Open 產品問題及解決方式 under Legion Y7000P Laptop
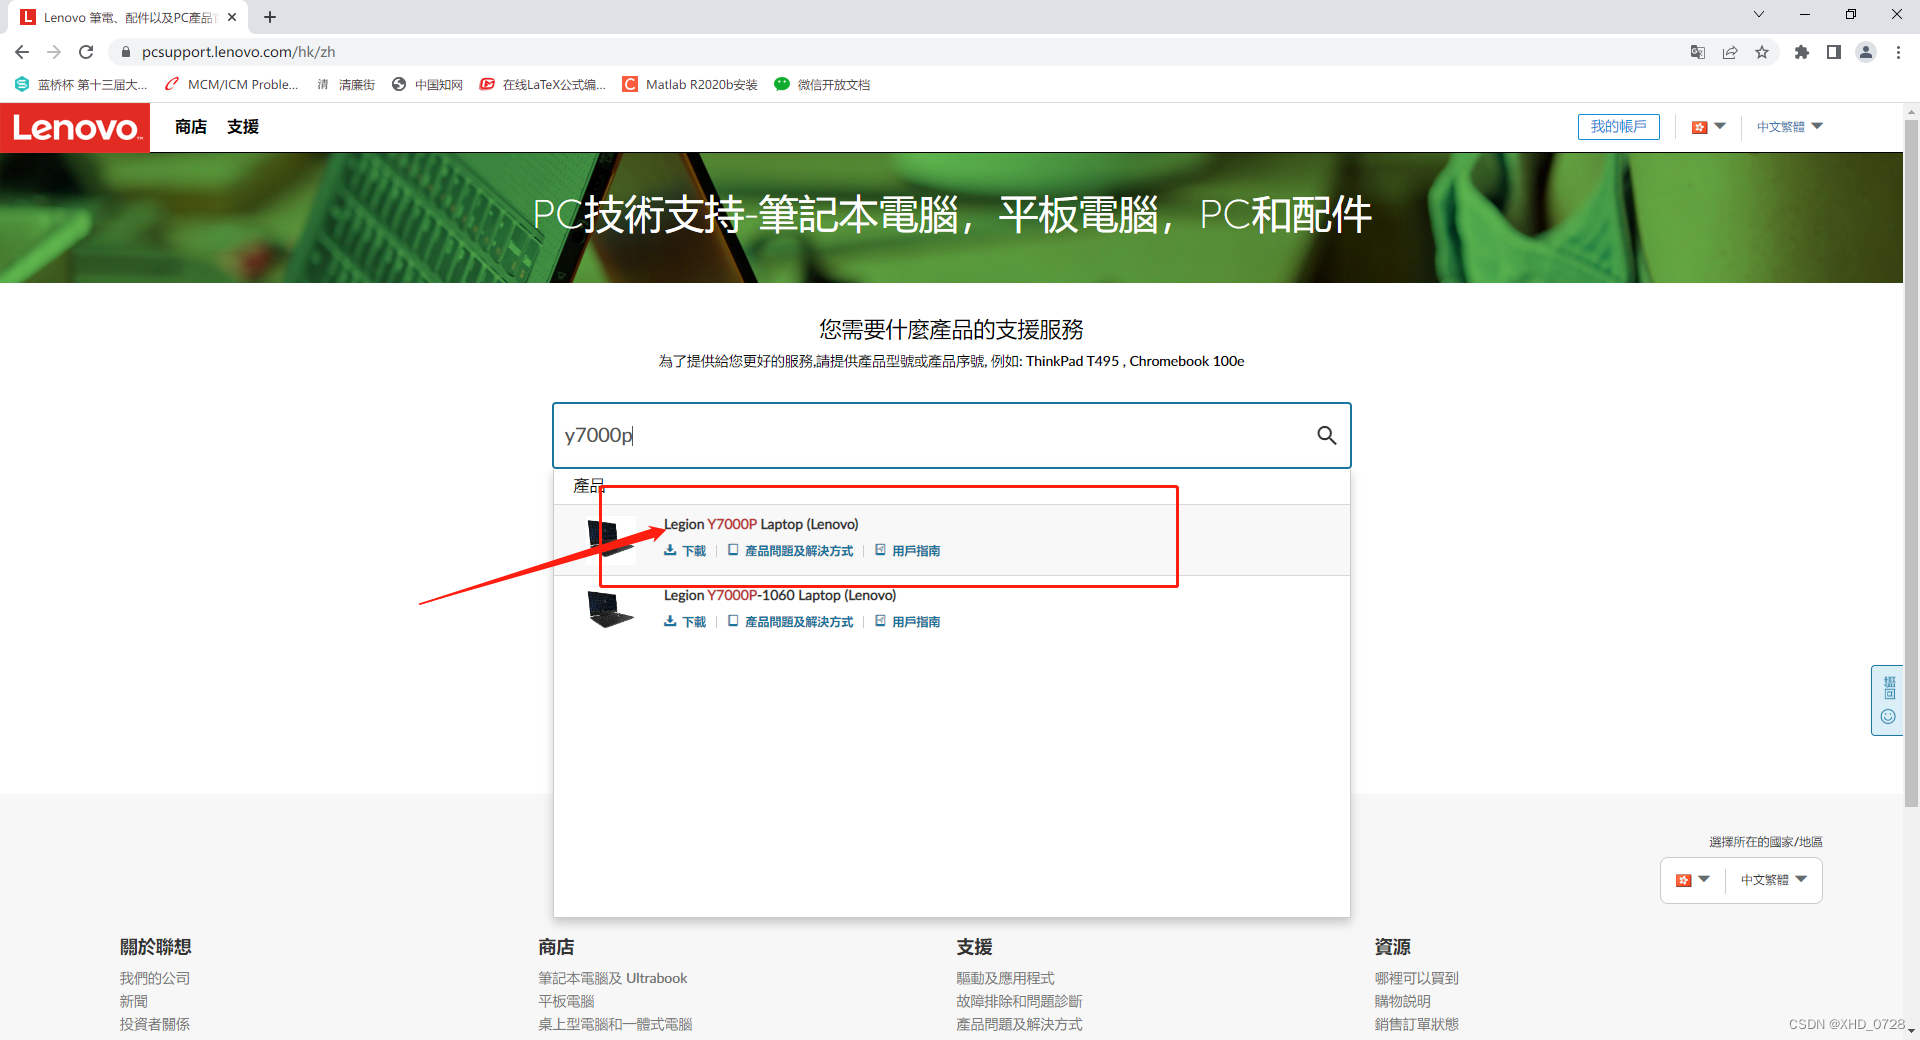This screenshot has width=1920, height=1040. tap(790, 551)
